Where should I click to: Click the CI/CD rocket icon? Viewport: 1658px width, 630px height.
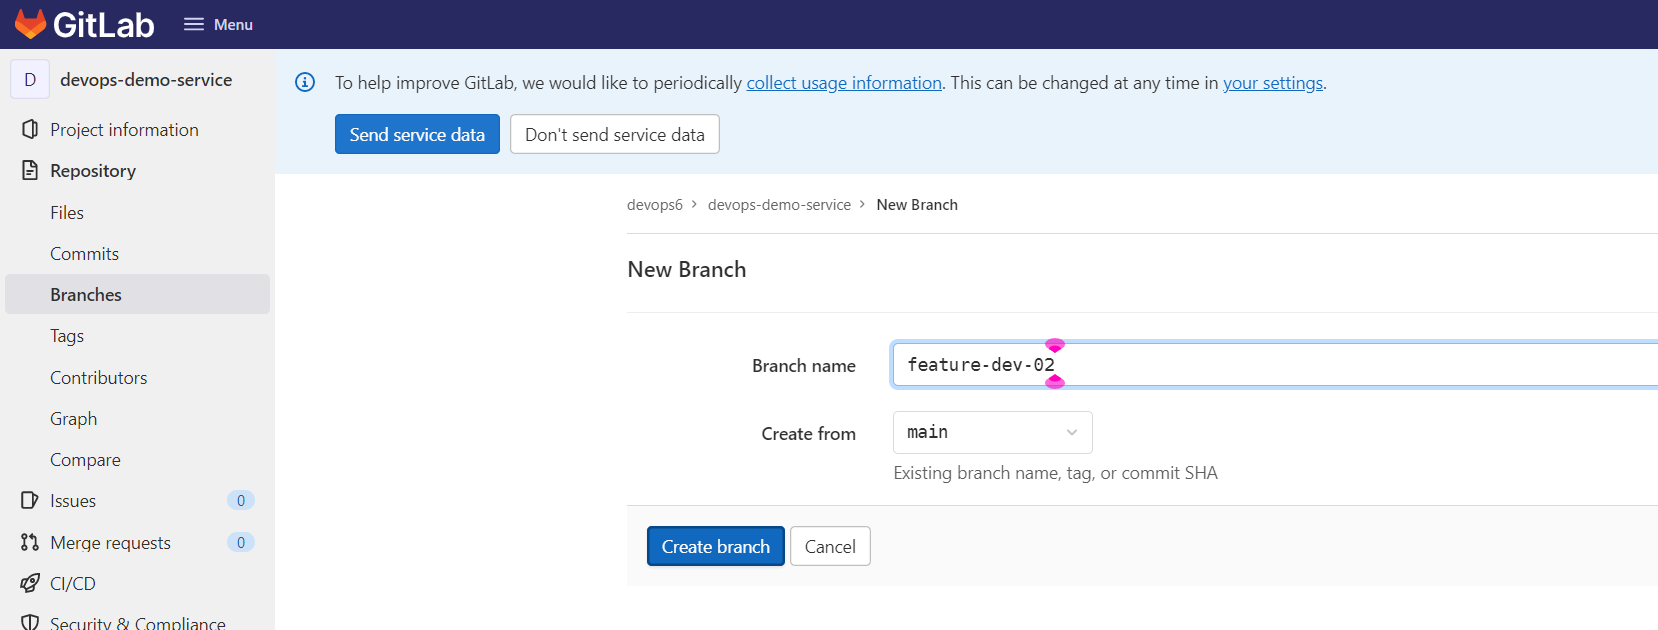tap(30, 583)
